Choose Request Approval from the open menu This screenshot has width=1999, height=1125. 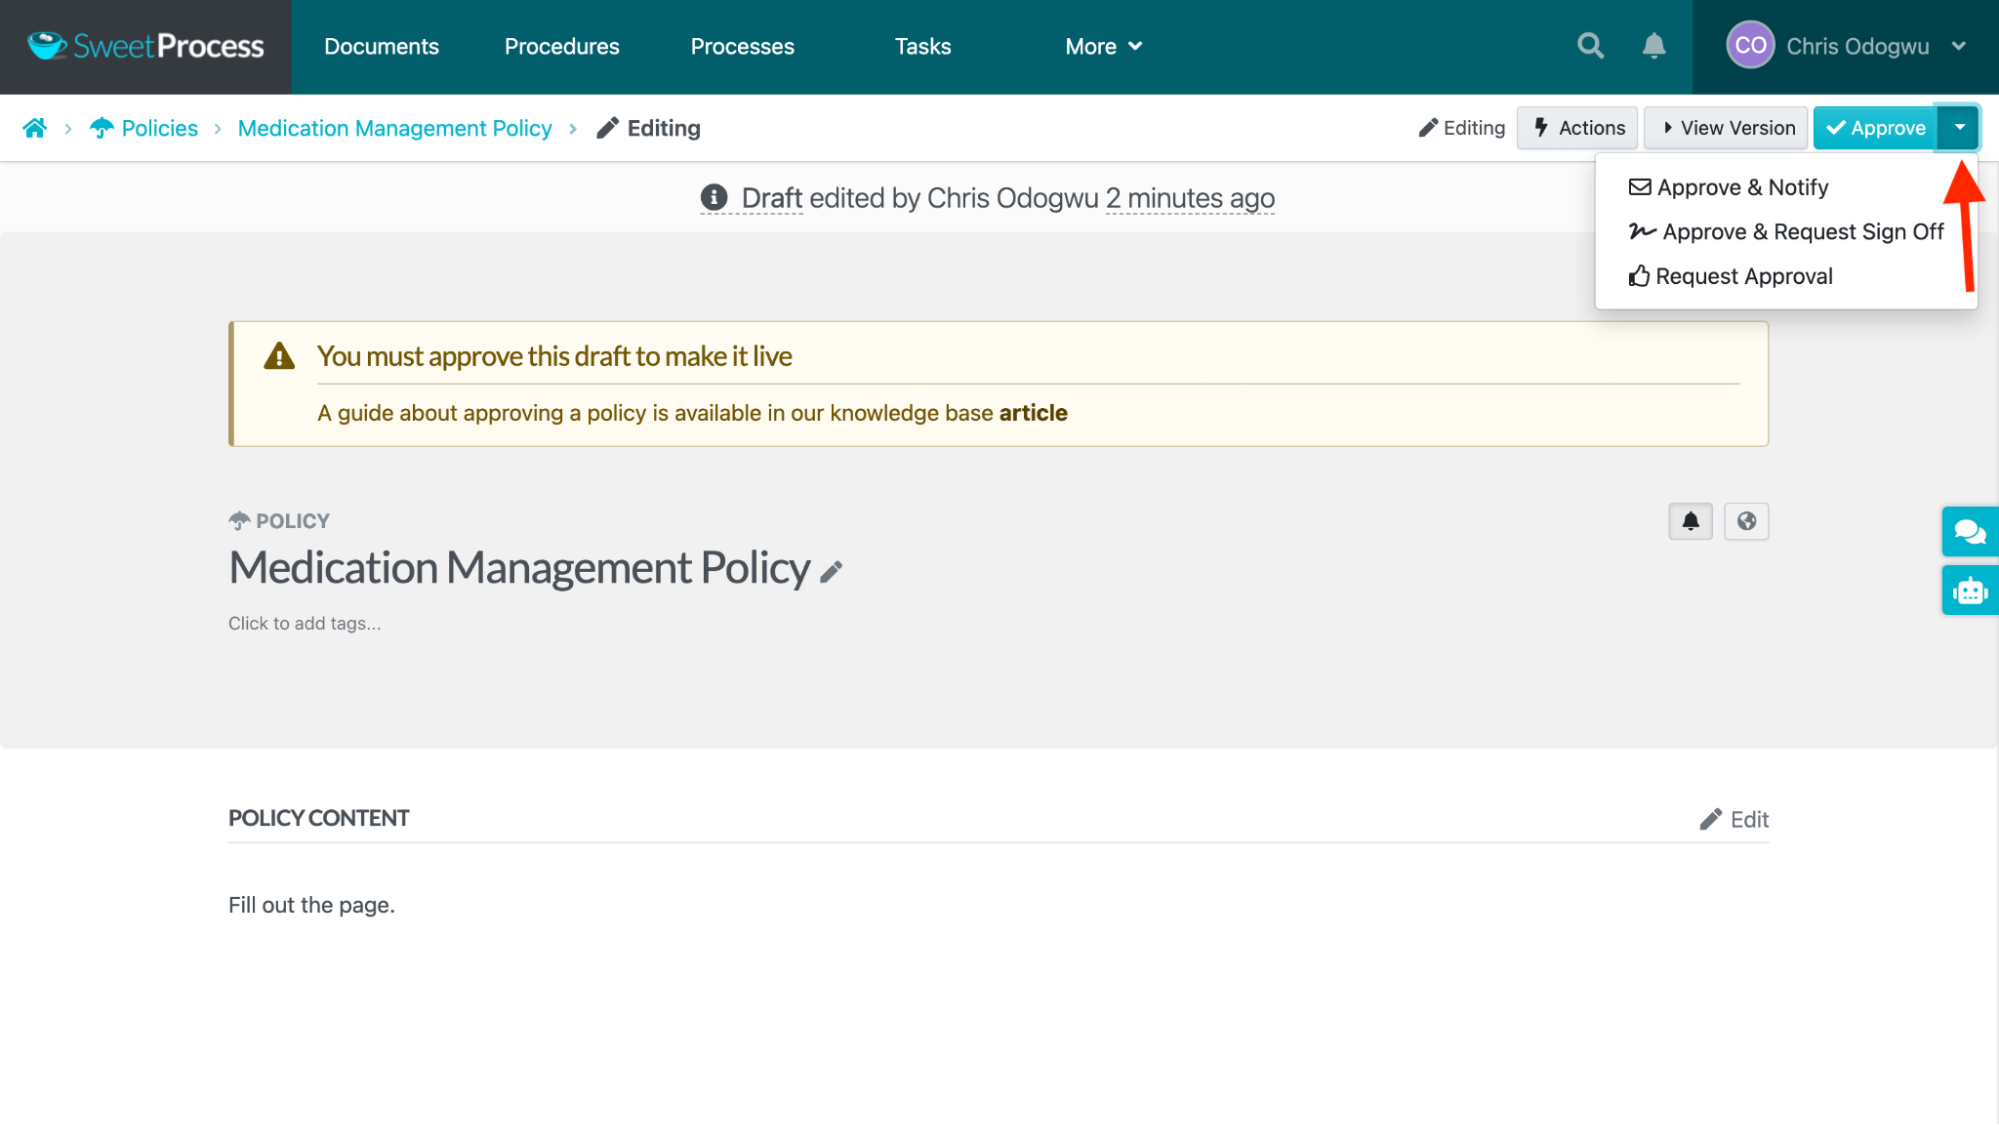tap(1744, 276)
